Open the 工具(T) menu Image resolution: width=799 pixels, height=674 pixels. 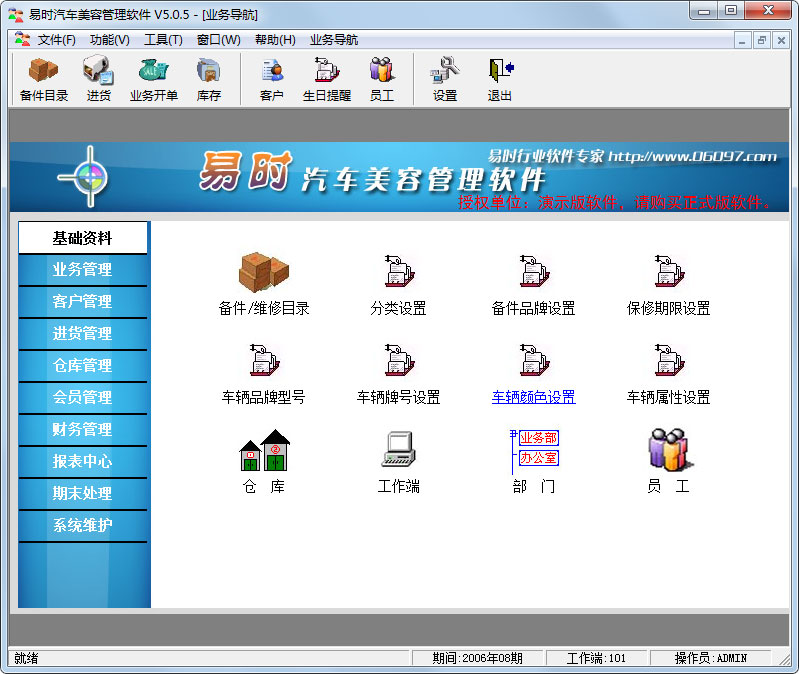point(163,40)
